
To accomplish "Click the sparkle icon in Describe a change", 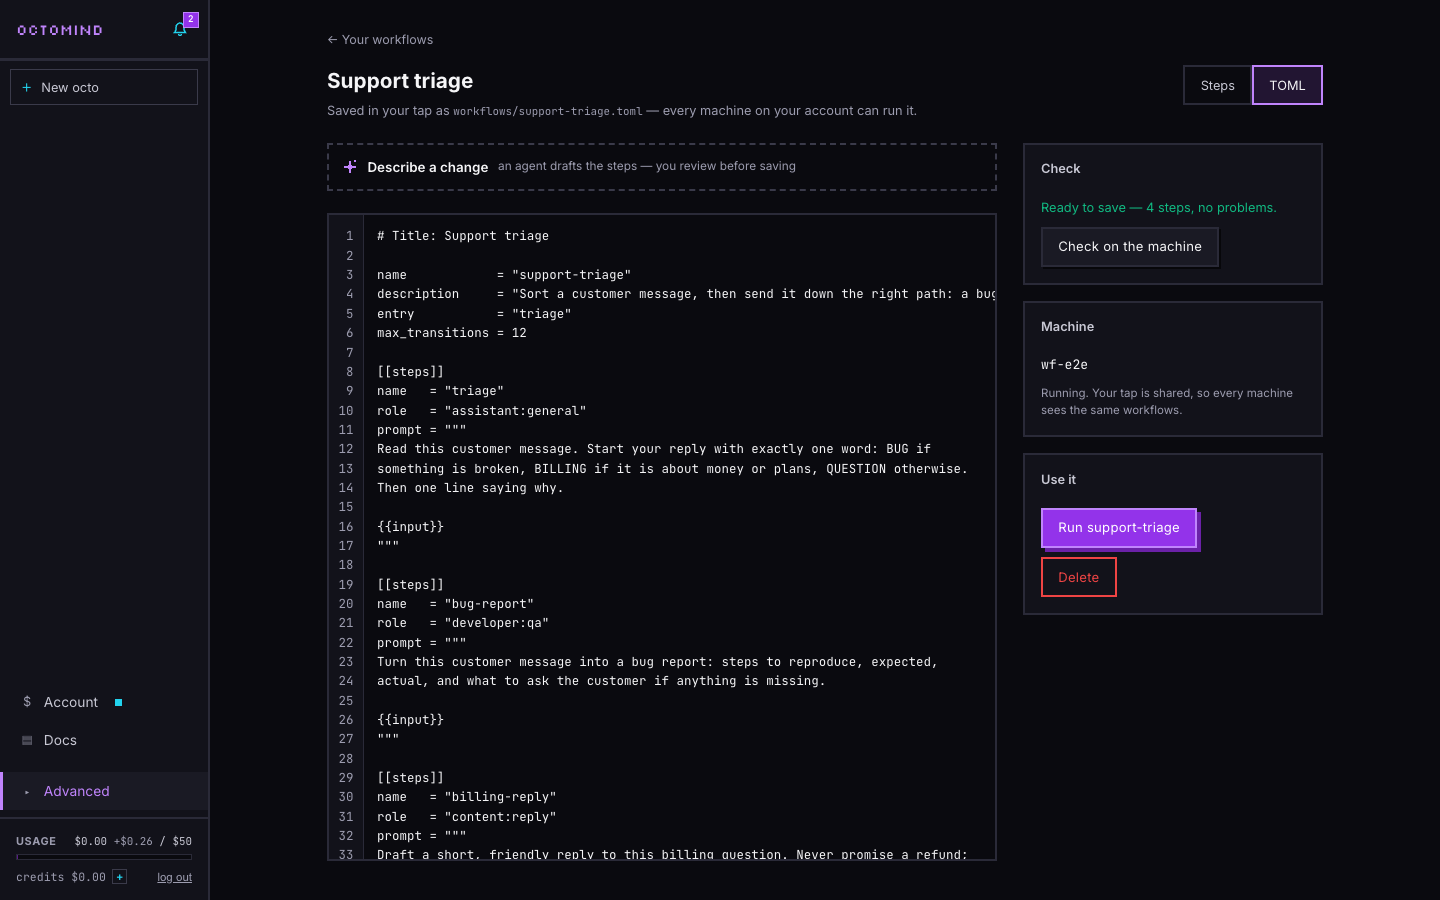I will click(x=350, y=167).
